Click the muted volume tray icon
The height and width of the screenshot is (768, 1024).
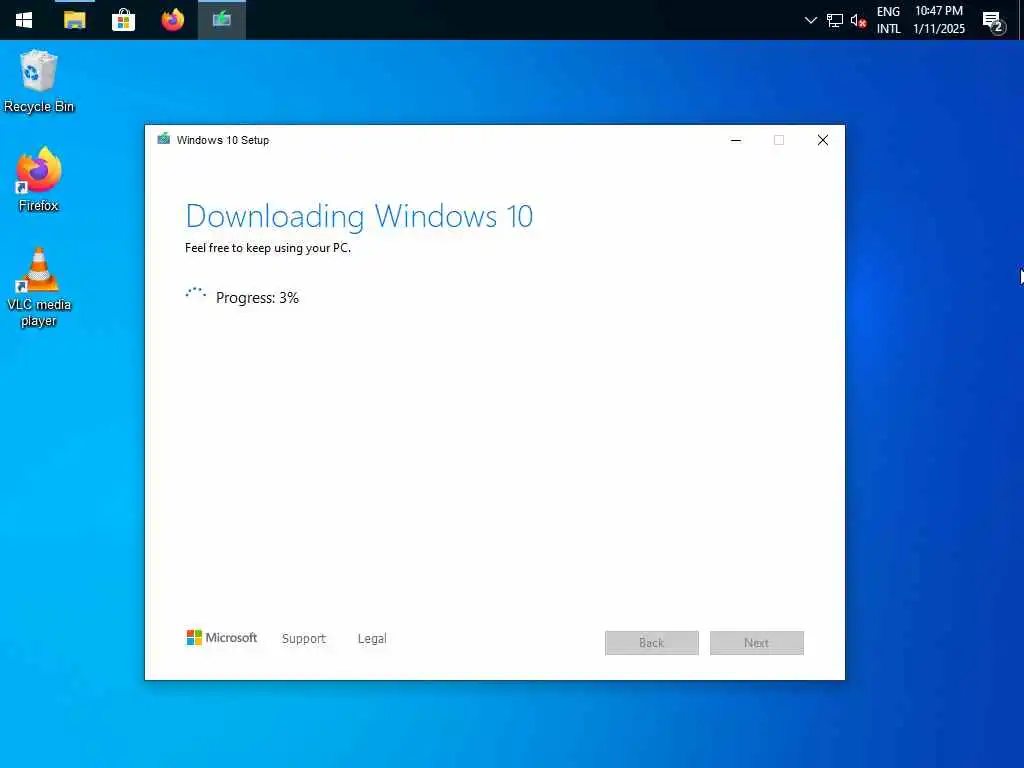click(858, 21)
